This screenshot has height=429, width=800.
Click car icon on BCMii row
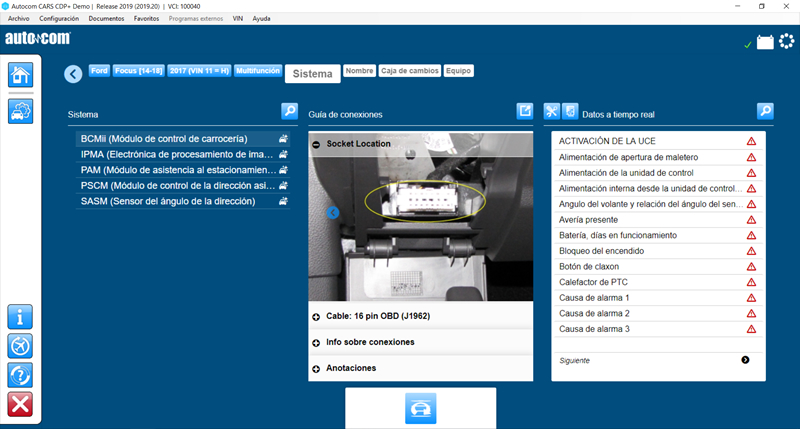tap(283, 139)
